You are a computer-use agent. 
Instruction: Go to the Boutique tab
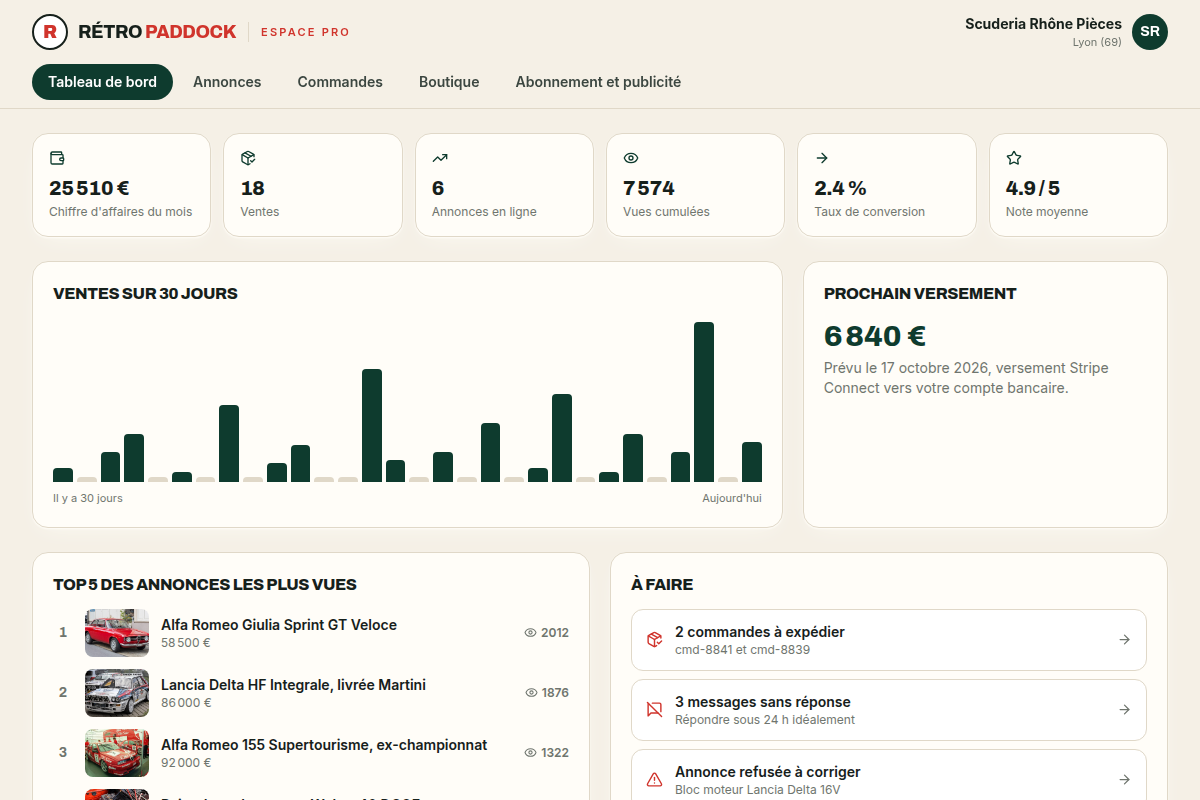[449, 82]
